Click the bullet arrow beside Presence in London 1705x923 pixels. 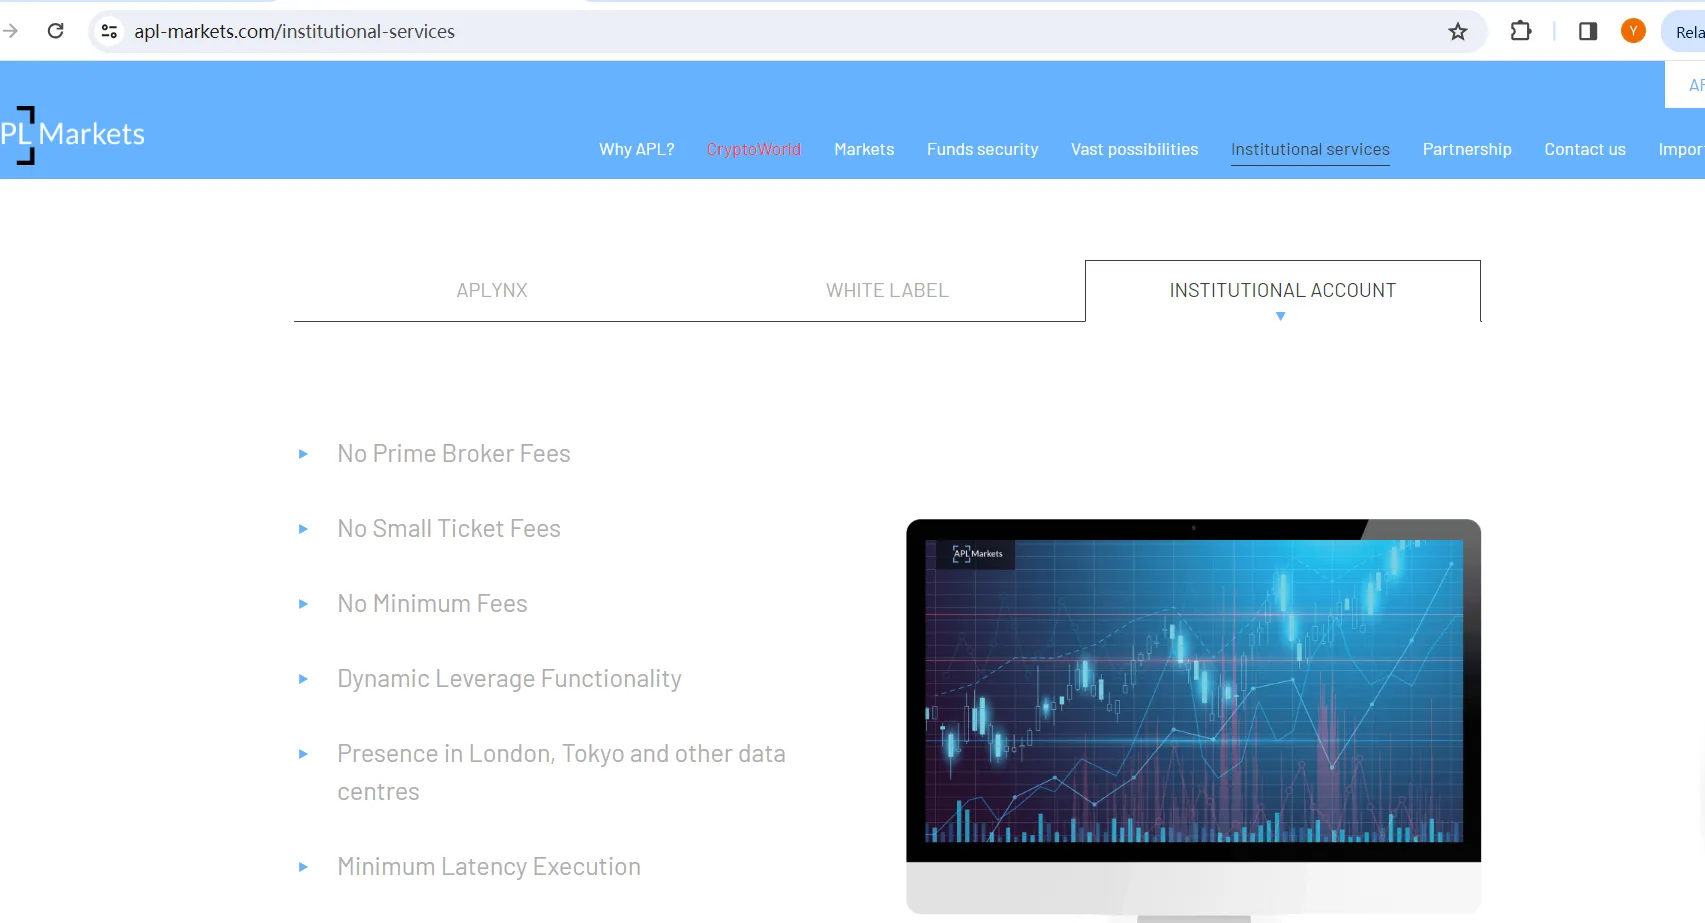click(x=303, y=754)
